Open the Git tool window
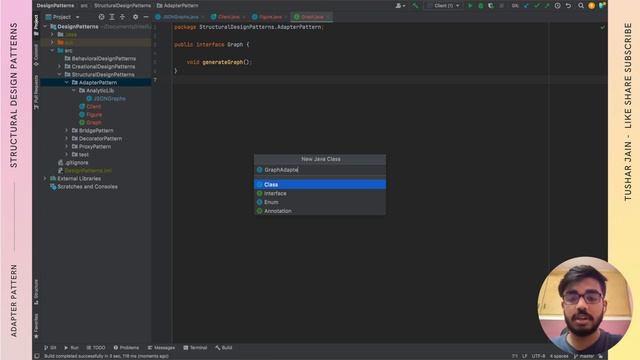 [50, 348]
